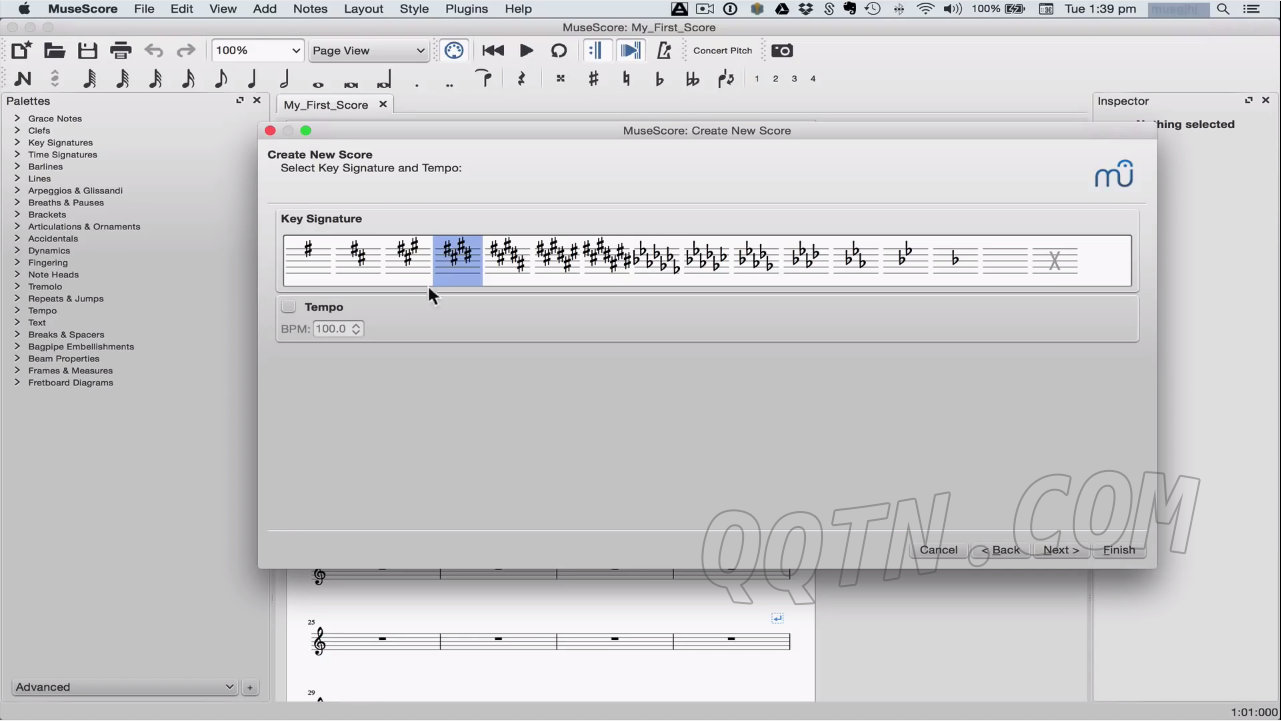The height and width of the screenshot is (721, 1281).
Task: Toggle the metronome icon
Action: click(664, 51)
